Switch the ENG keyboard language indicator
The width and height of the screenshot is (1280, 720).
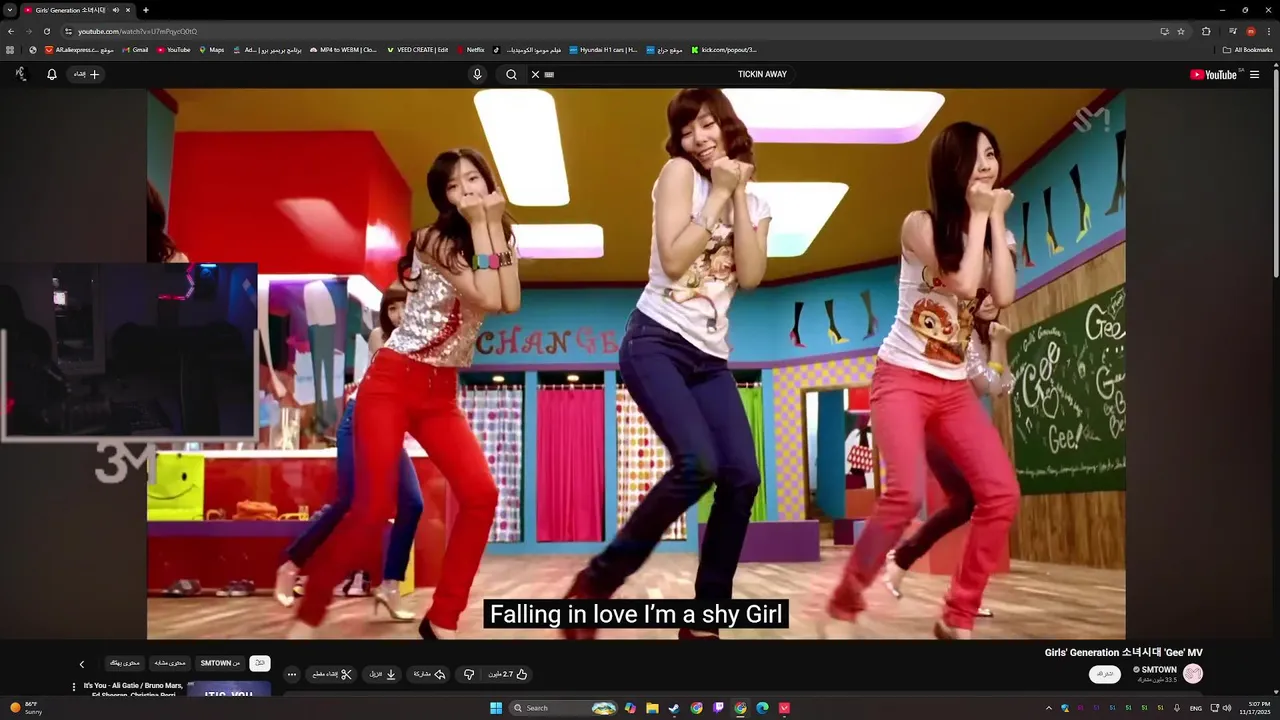click(1195, 708)
